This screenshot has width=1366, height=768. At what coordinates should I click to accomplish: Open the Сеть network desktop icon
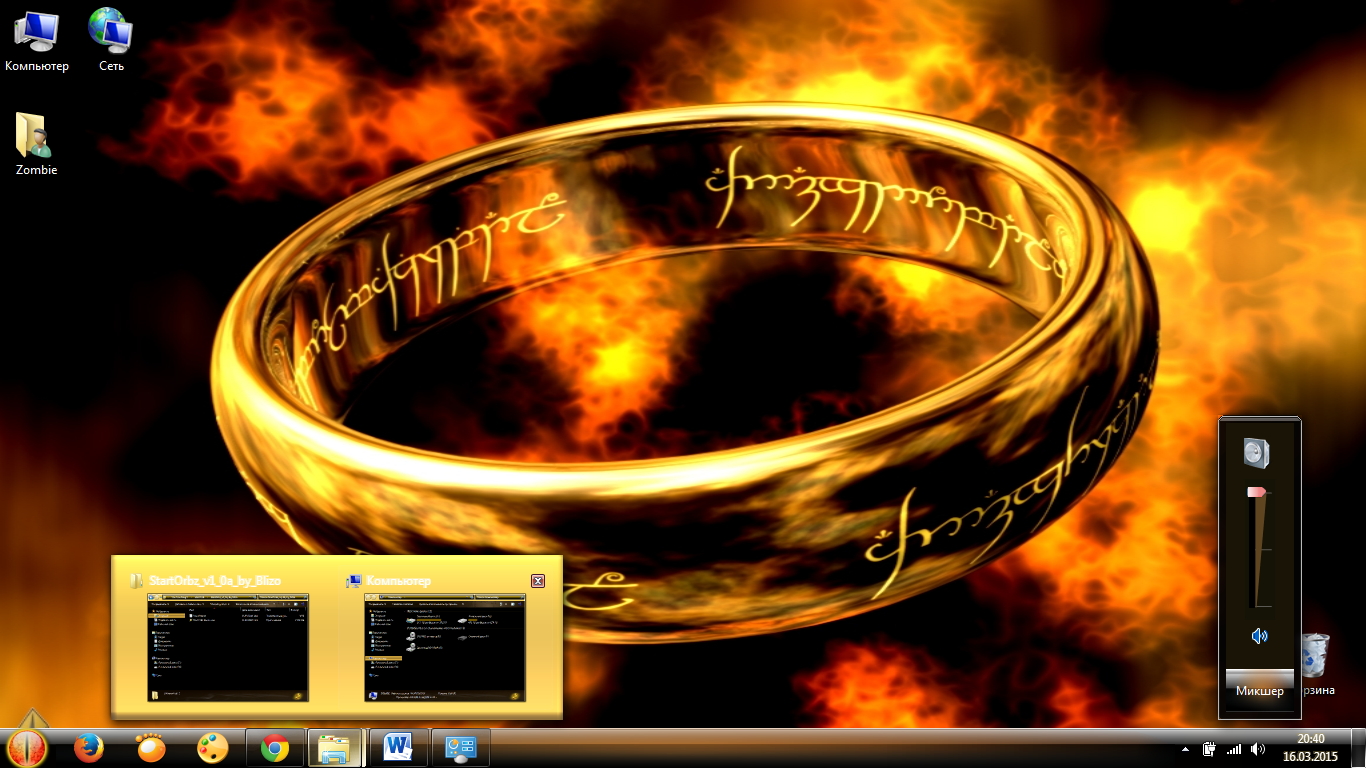coord(111,39)
